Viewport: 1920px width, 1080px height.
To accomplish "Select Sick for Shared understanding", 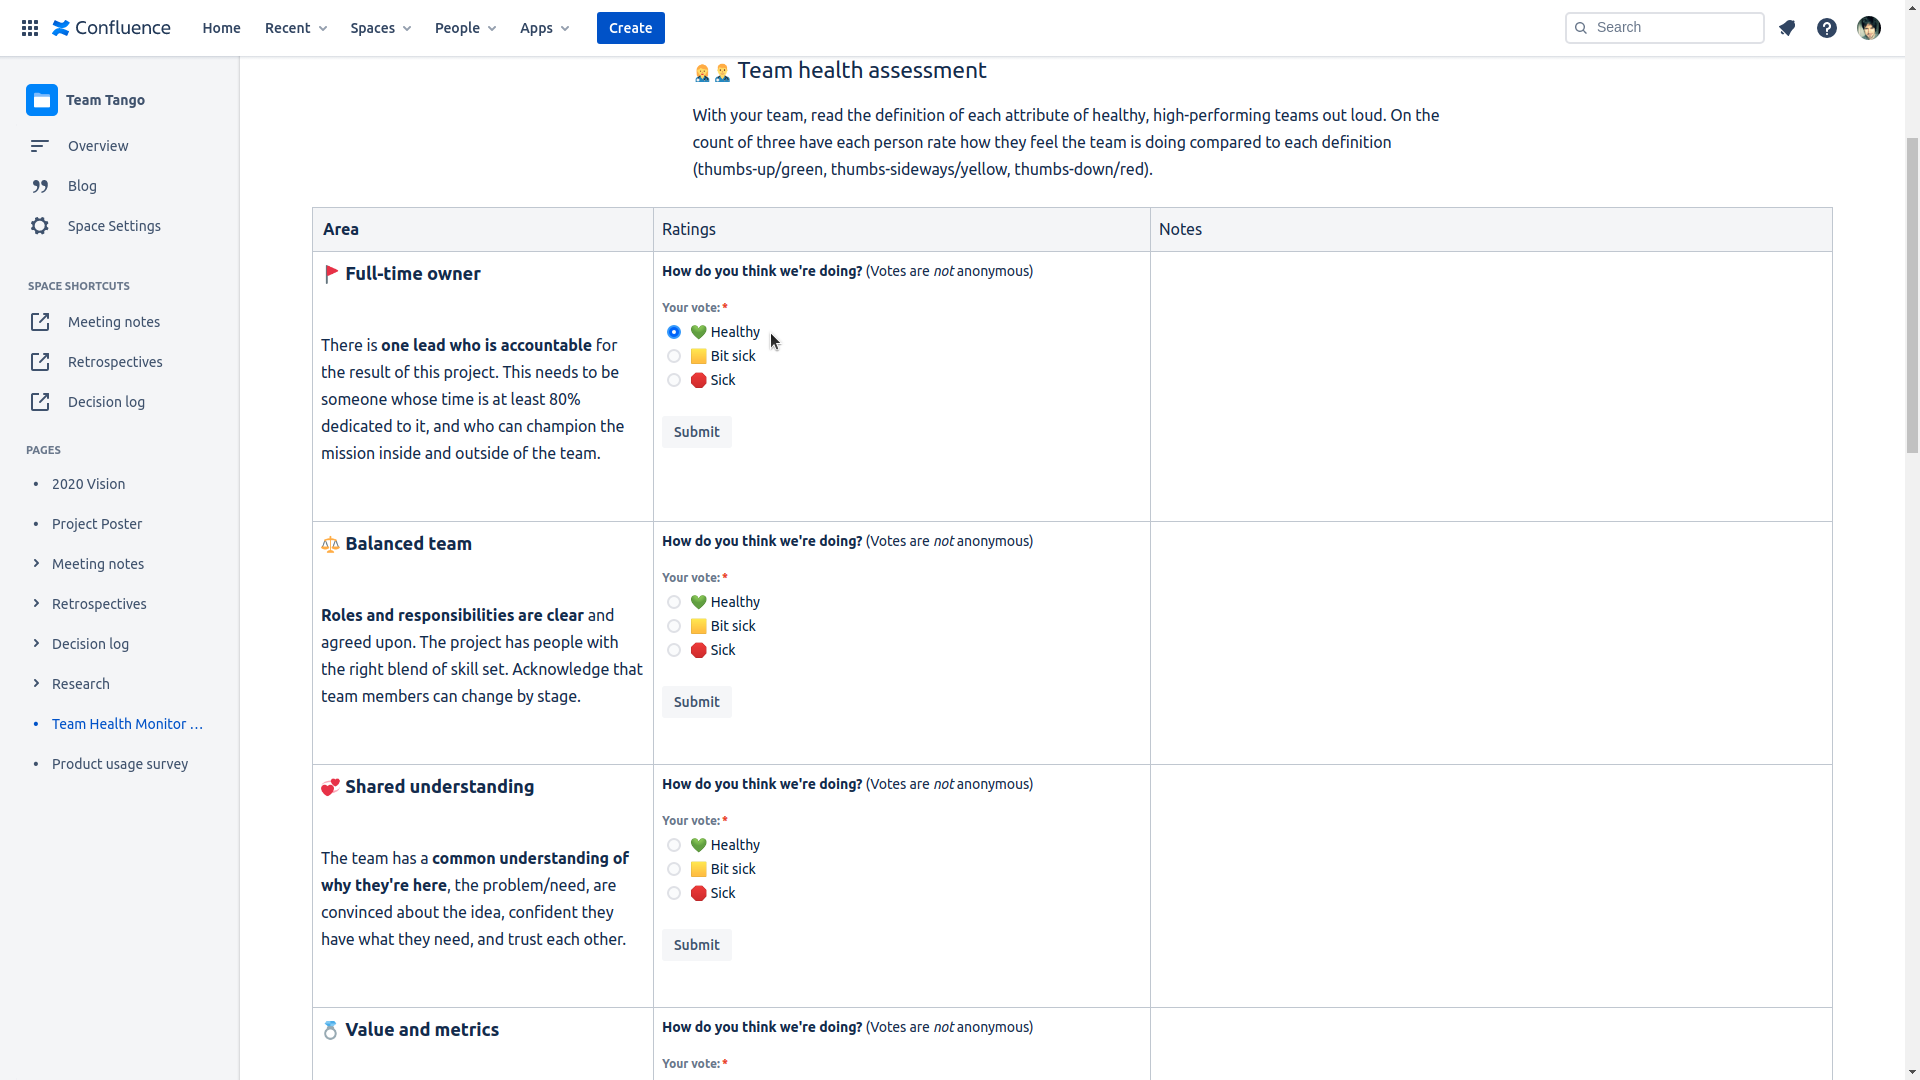I will tap(674, 893).
